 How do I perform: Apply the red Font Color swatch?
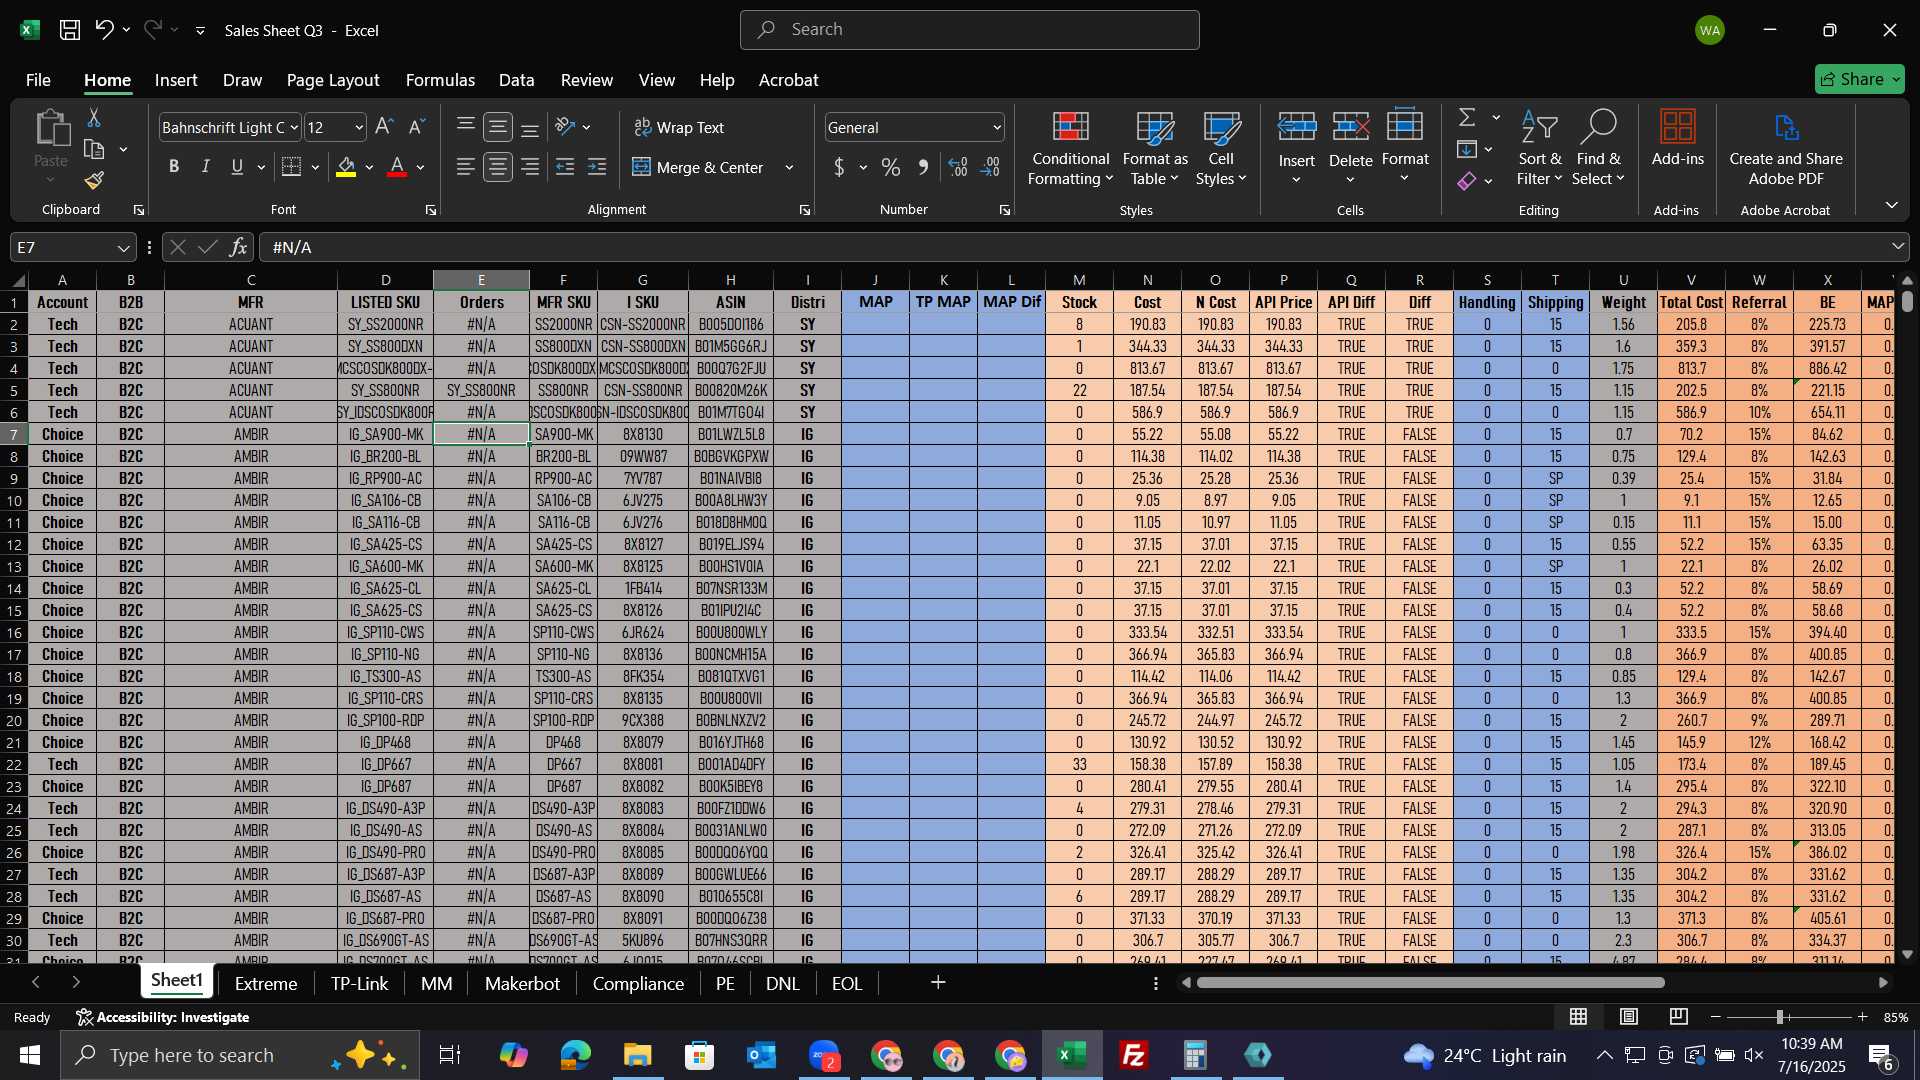[397, 167]
